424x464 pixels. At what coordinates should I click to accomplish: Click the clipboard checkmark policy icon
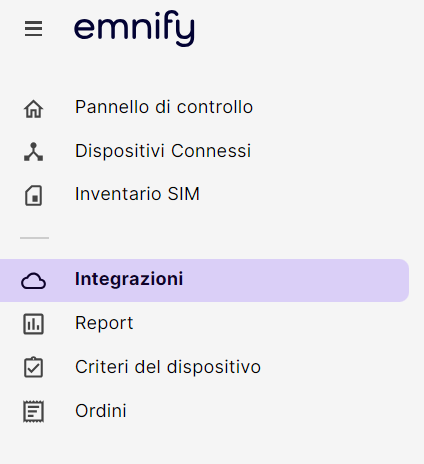pos(33,367)
